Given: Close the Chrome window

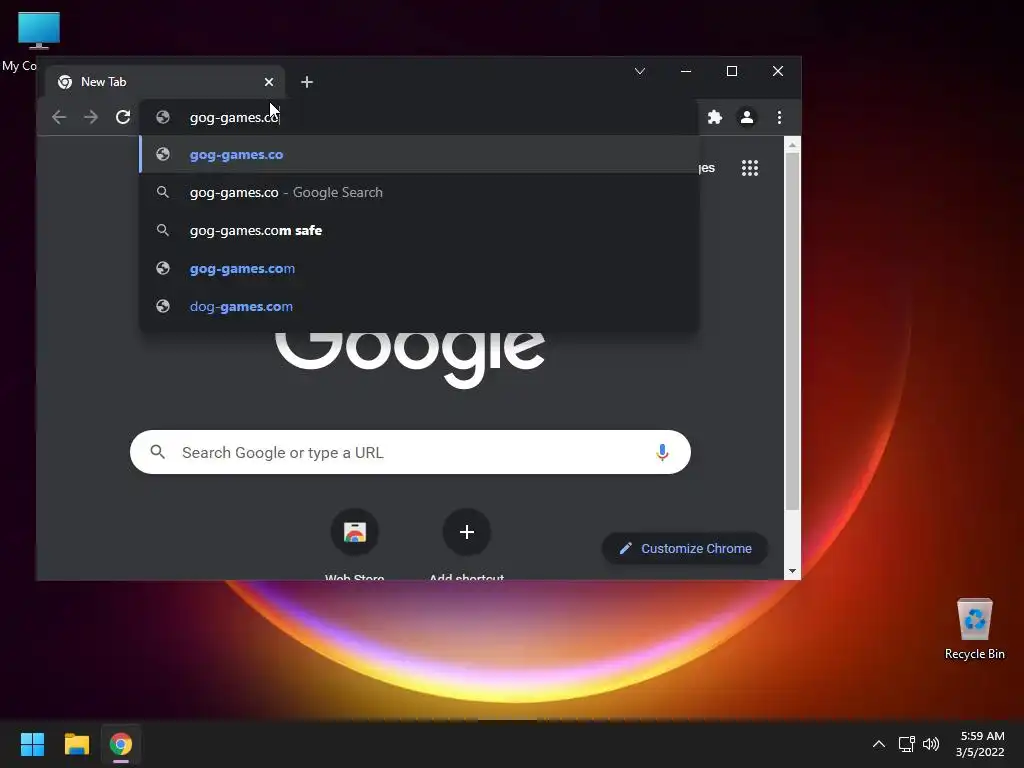Looking at the screenshot, I should 778,71.
